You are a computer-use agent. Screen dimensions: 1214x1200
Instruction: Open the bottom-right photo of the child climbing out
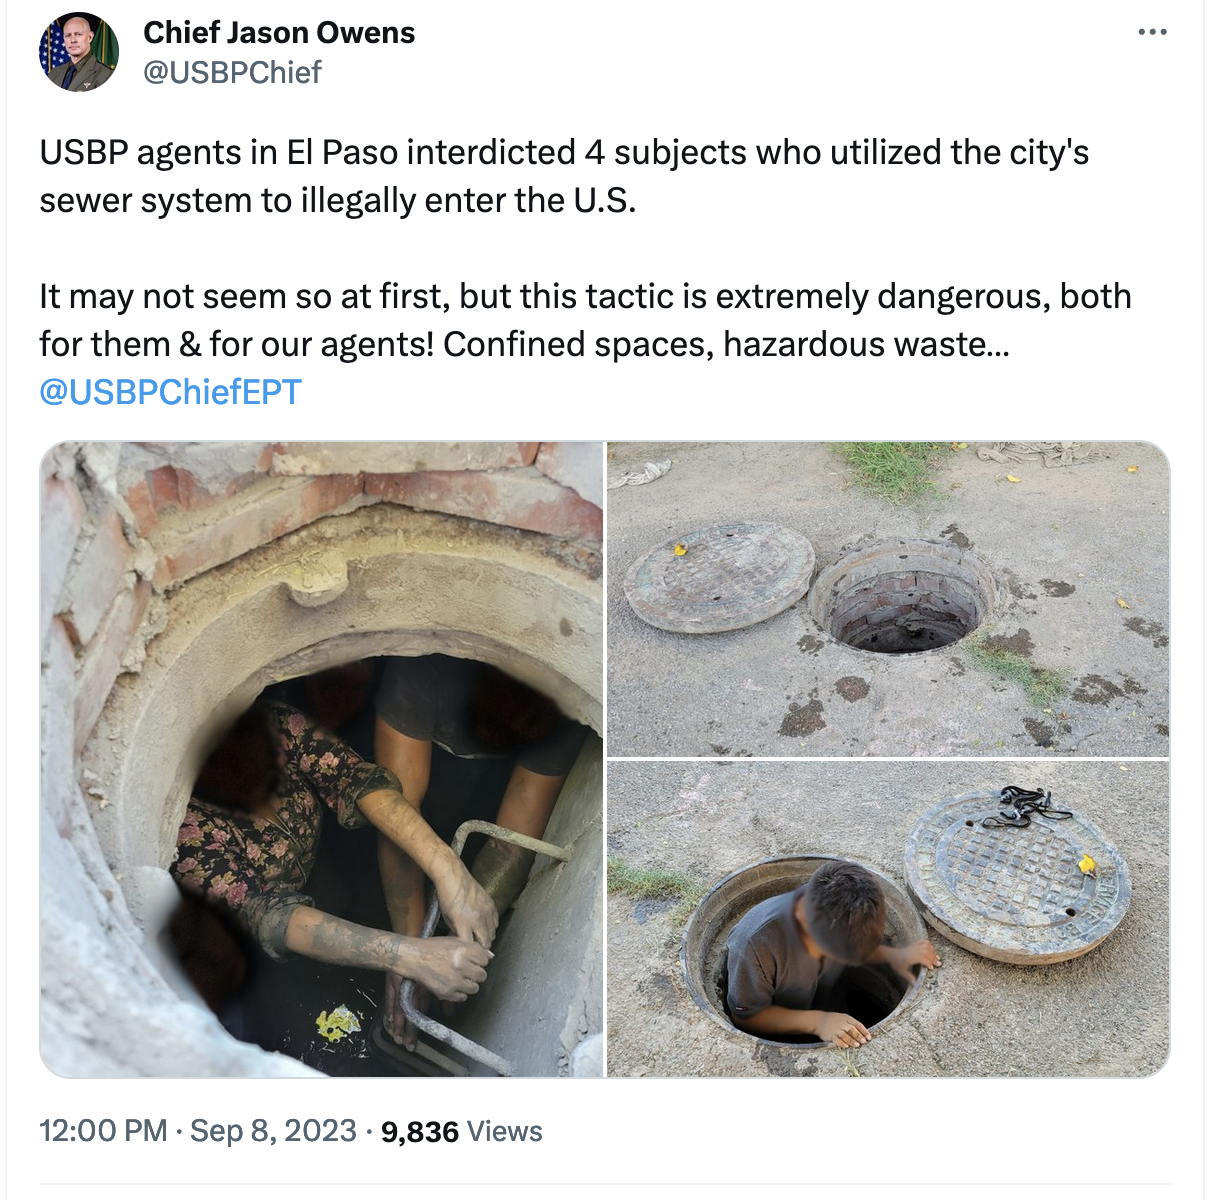coord(888,919)
